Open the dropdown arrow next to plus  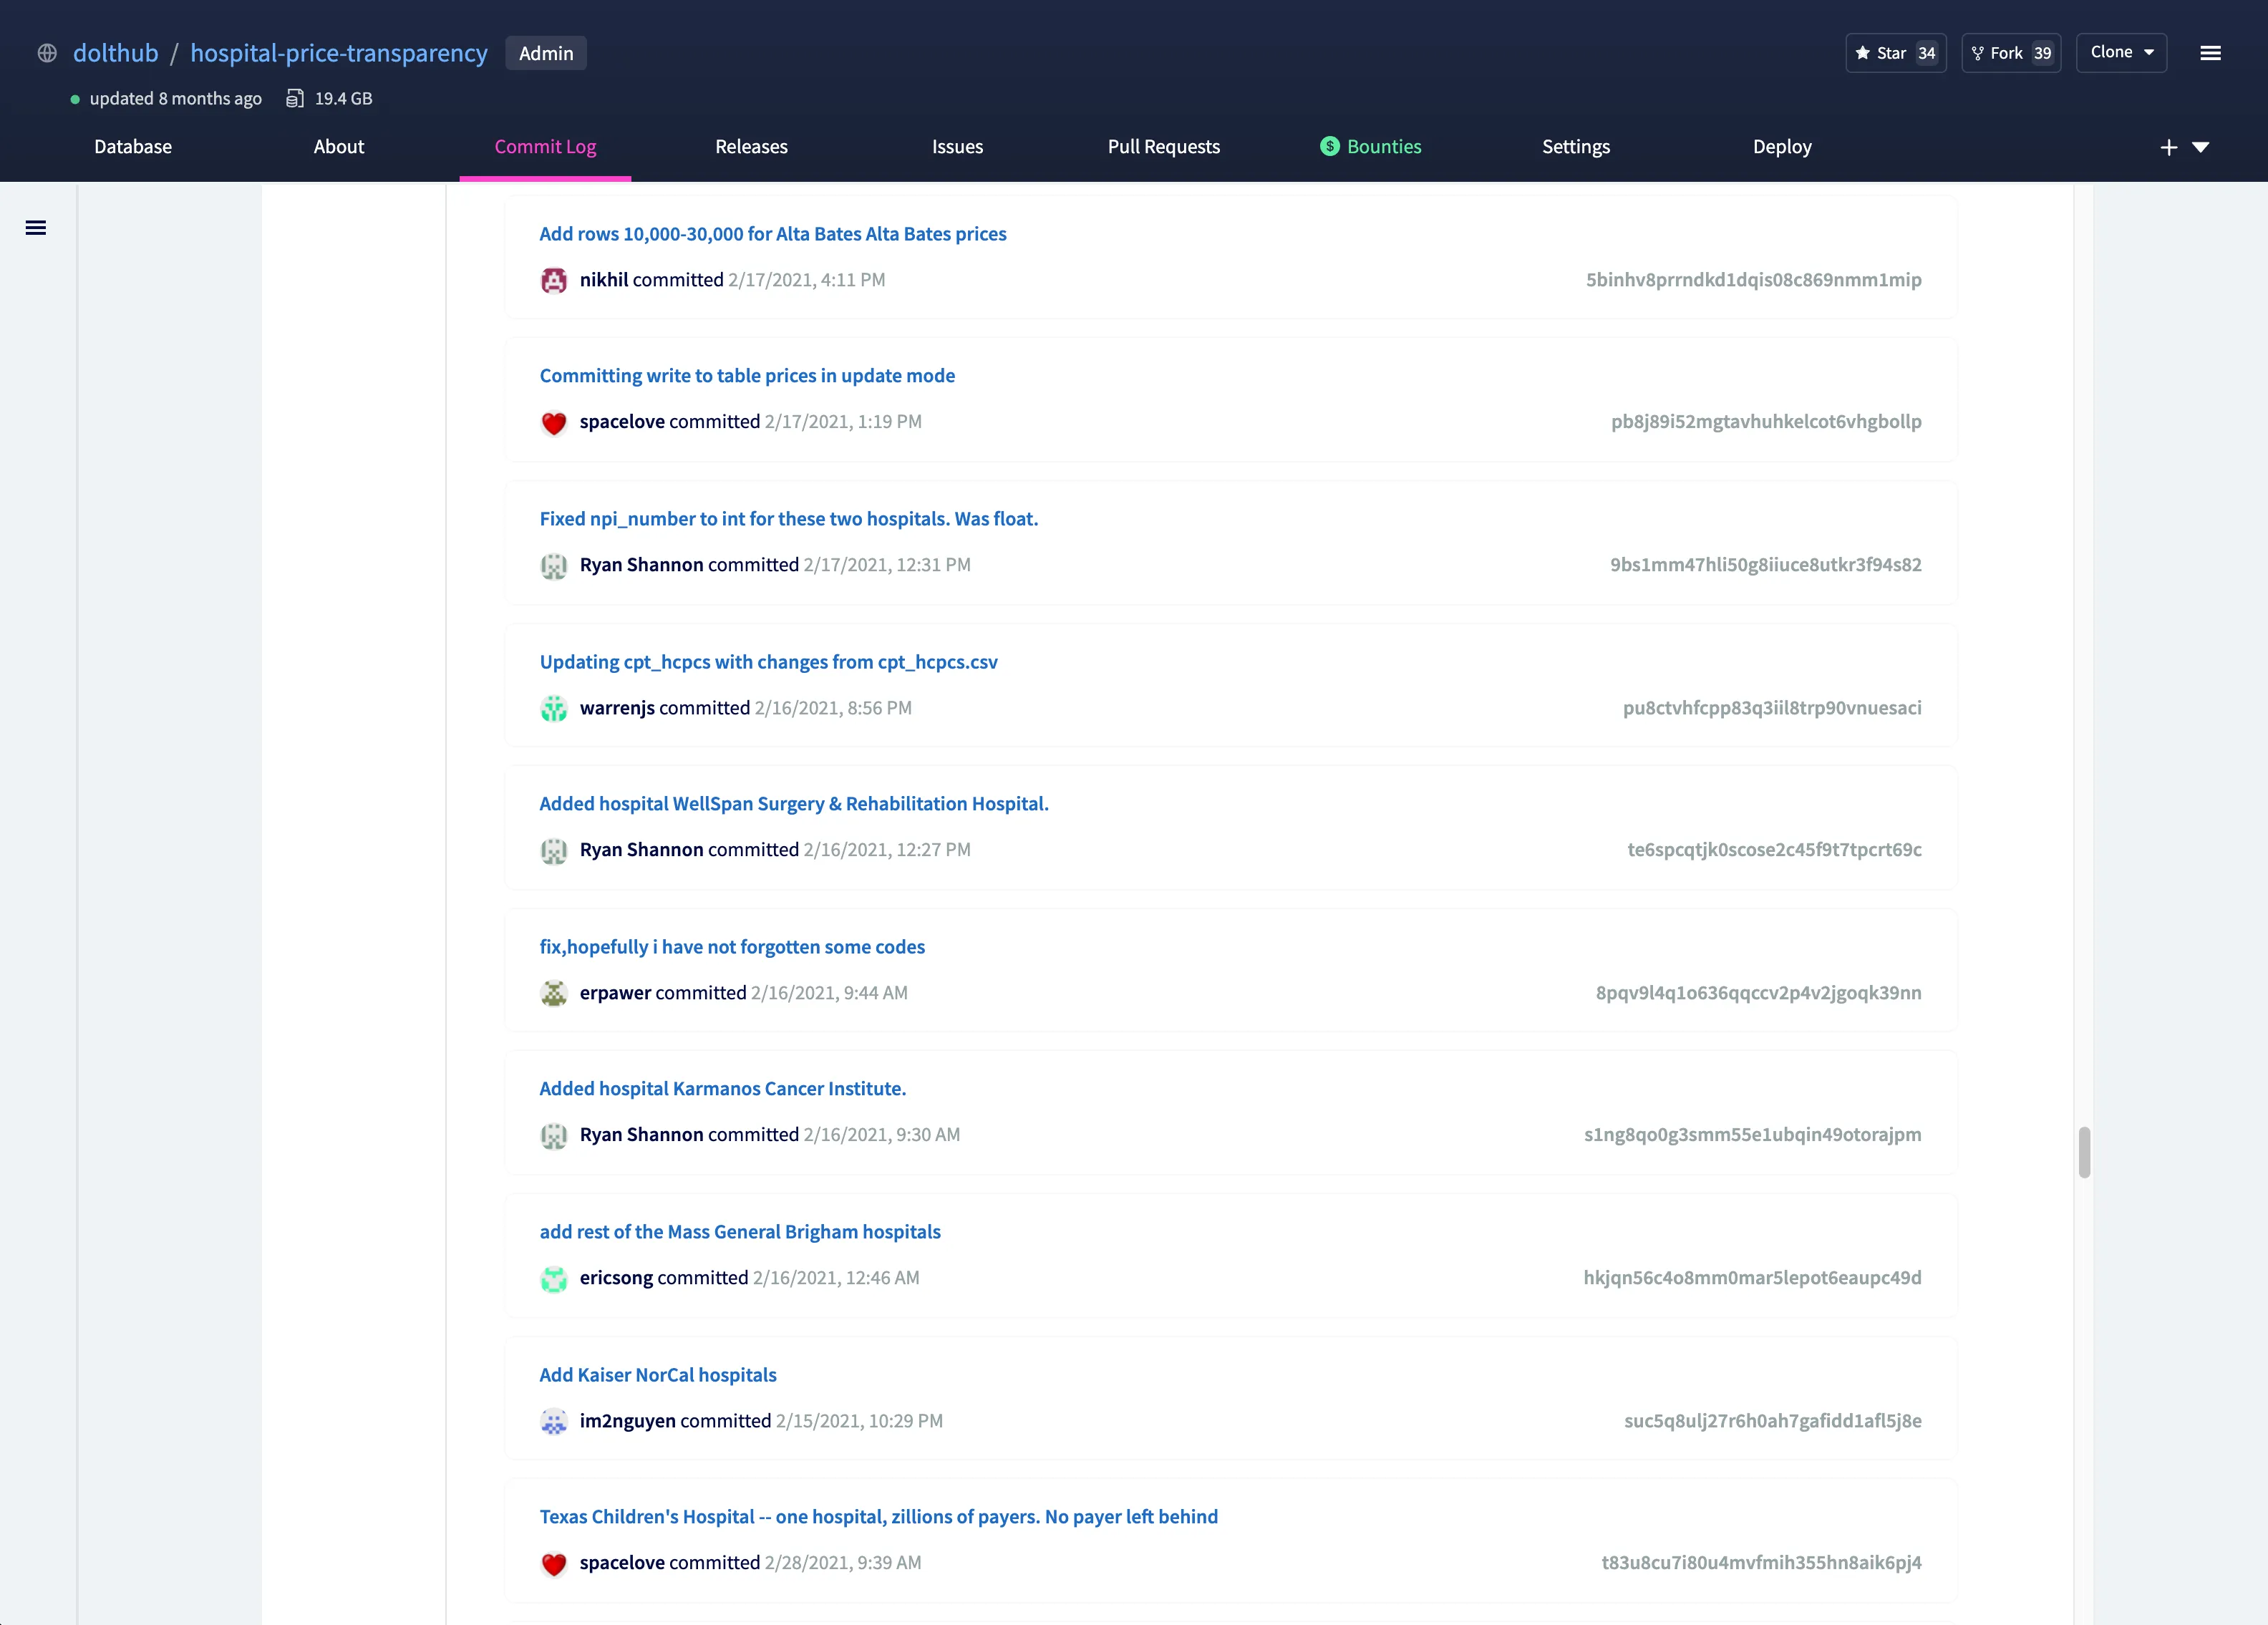[2200, 147]
